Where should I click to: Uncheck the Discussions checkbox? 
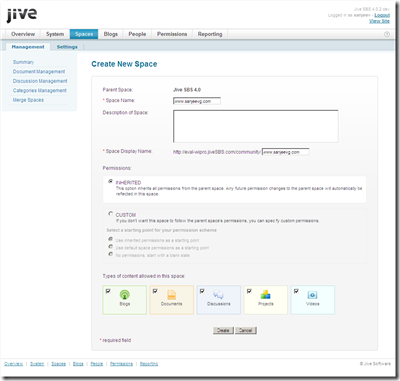(202, 291)
